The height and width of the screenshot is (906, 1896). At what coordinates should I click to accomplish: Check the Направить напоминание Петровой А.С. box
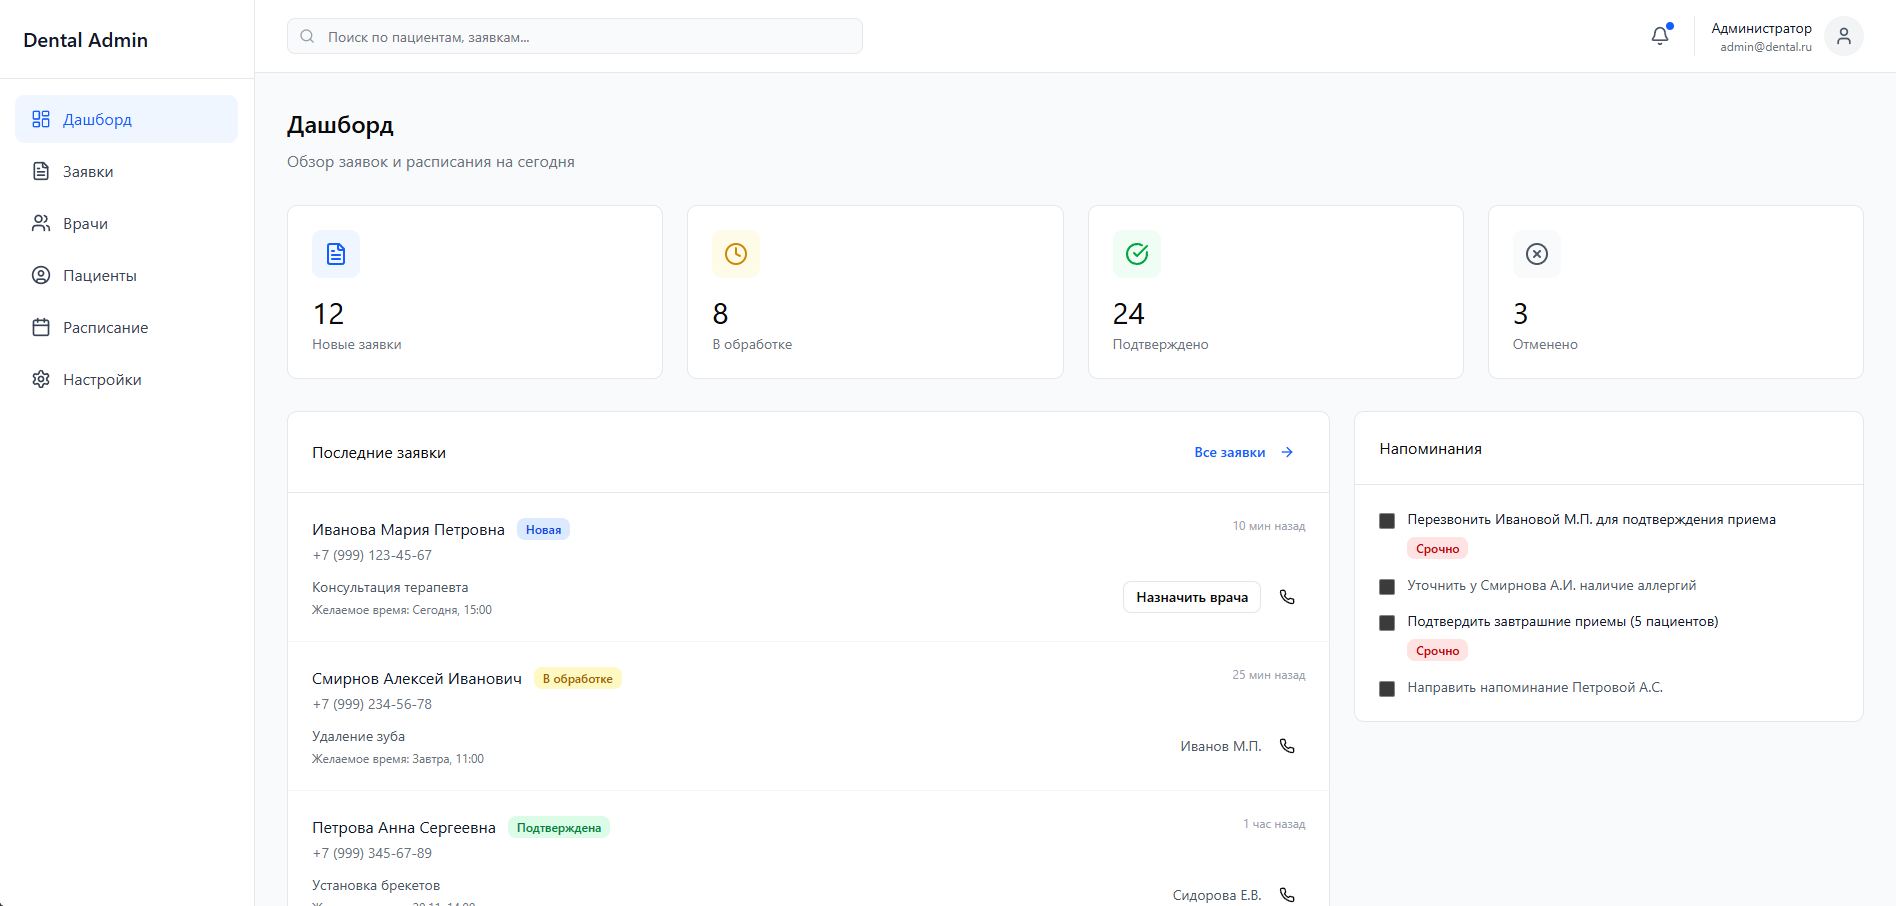click(1387, 689)
